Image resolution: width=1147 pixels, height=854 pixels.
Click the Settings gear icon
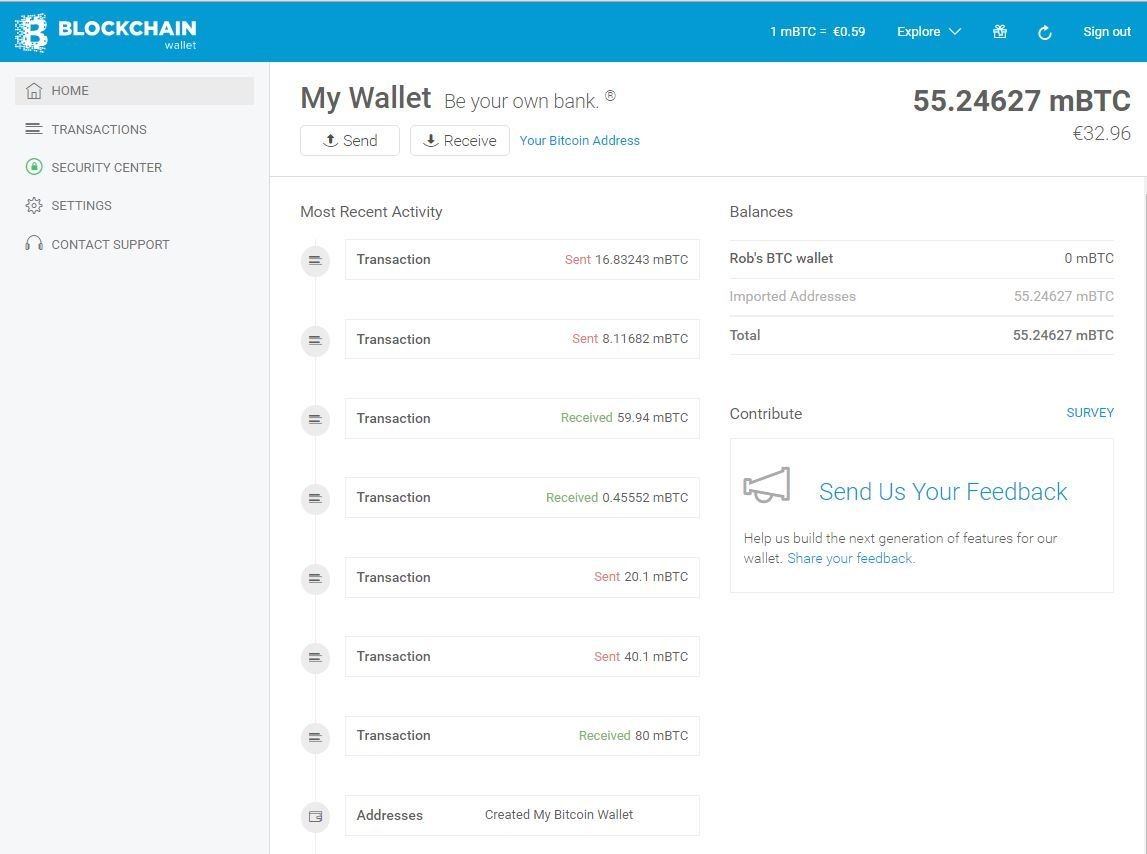34,206
